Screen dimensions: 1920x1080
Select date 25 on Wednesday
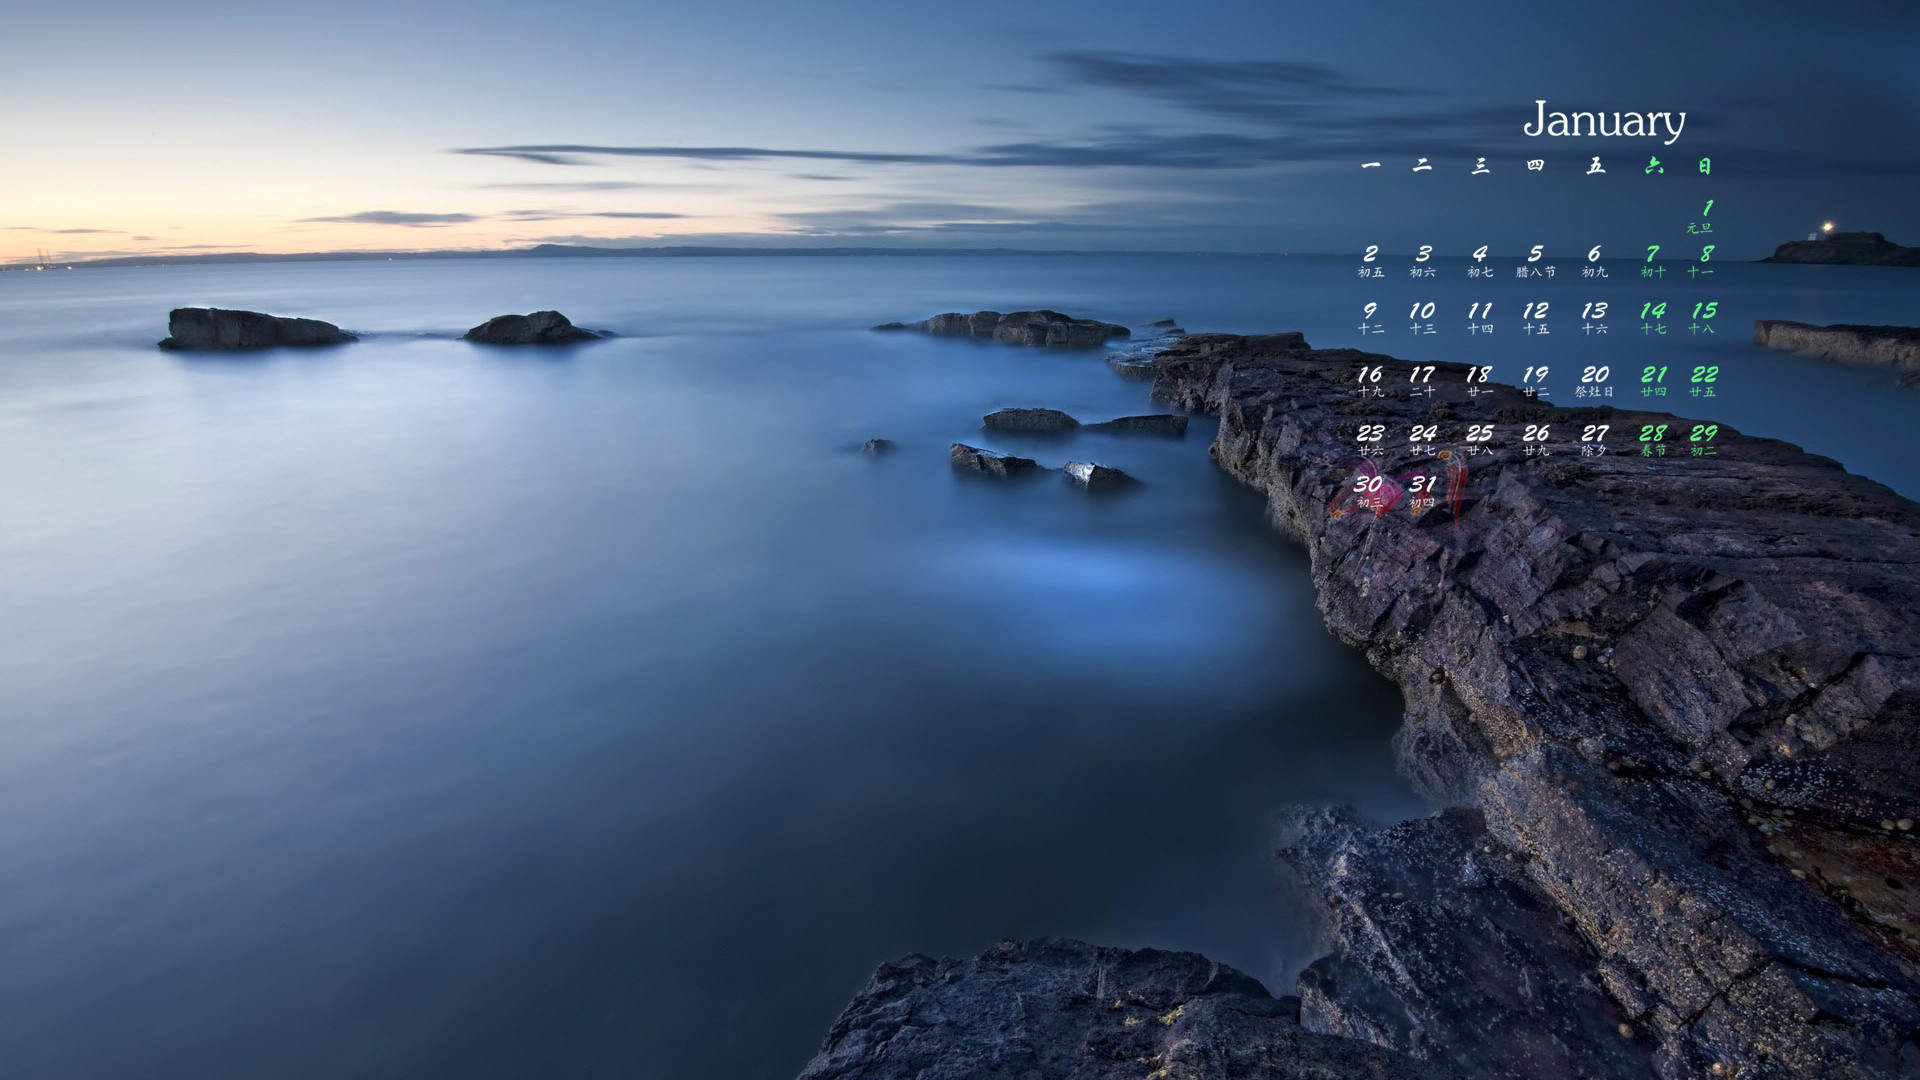1480,440
